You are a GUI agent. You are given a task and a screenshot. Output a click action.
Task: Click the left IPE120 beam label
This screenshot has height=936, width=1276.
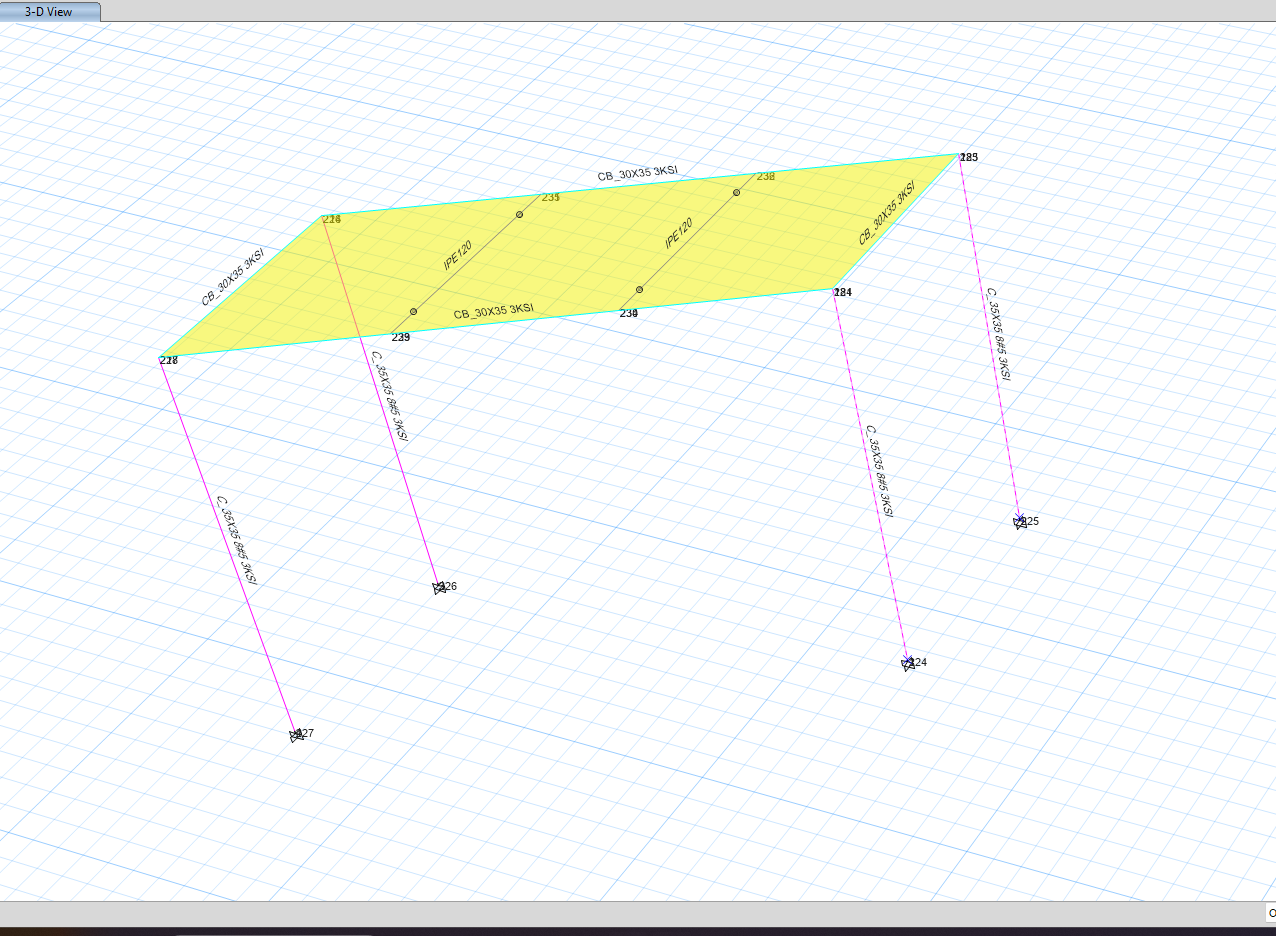coord(458,256)
